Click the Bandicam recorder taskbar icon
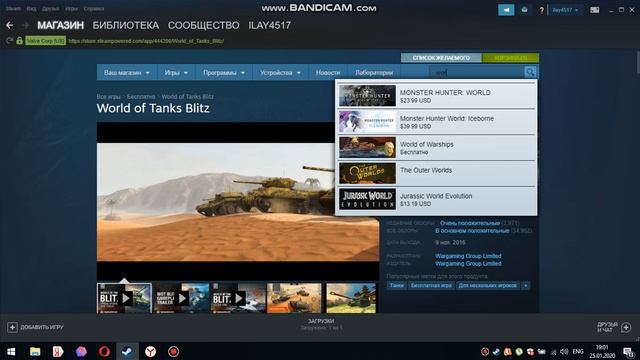The image size is (640, 360). pyautogui.click(x=173, y=351)
